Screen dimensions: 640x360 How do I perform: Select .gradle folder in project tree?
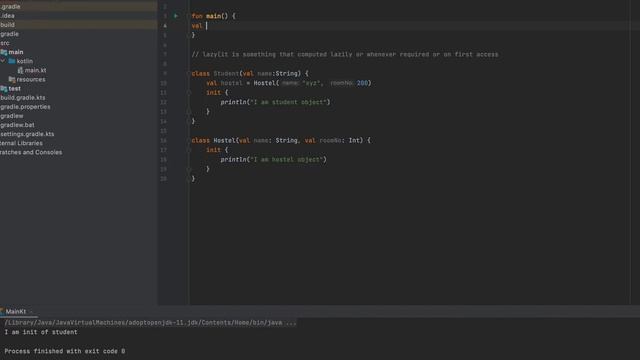point(10,7)
